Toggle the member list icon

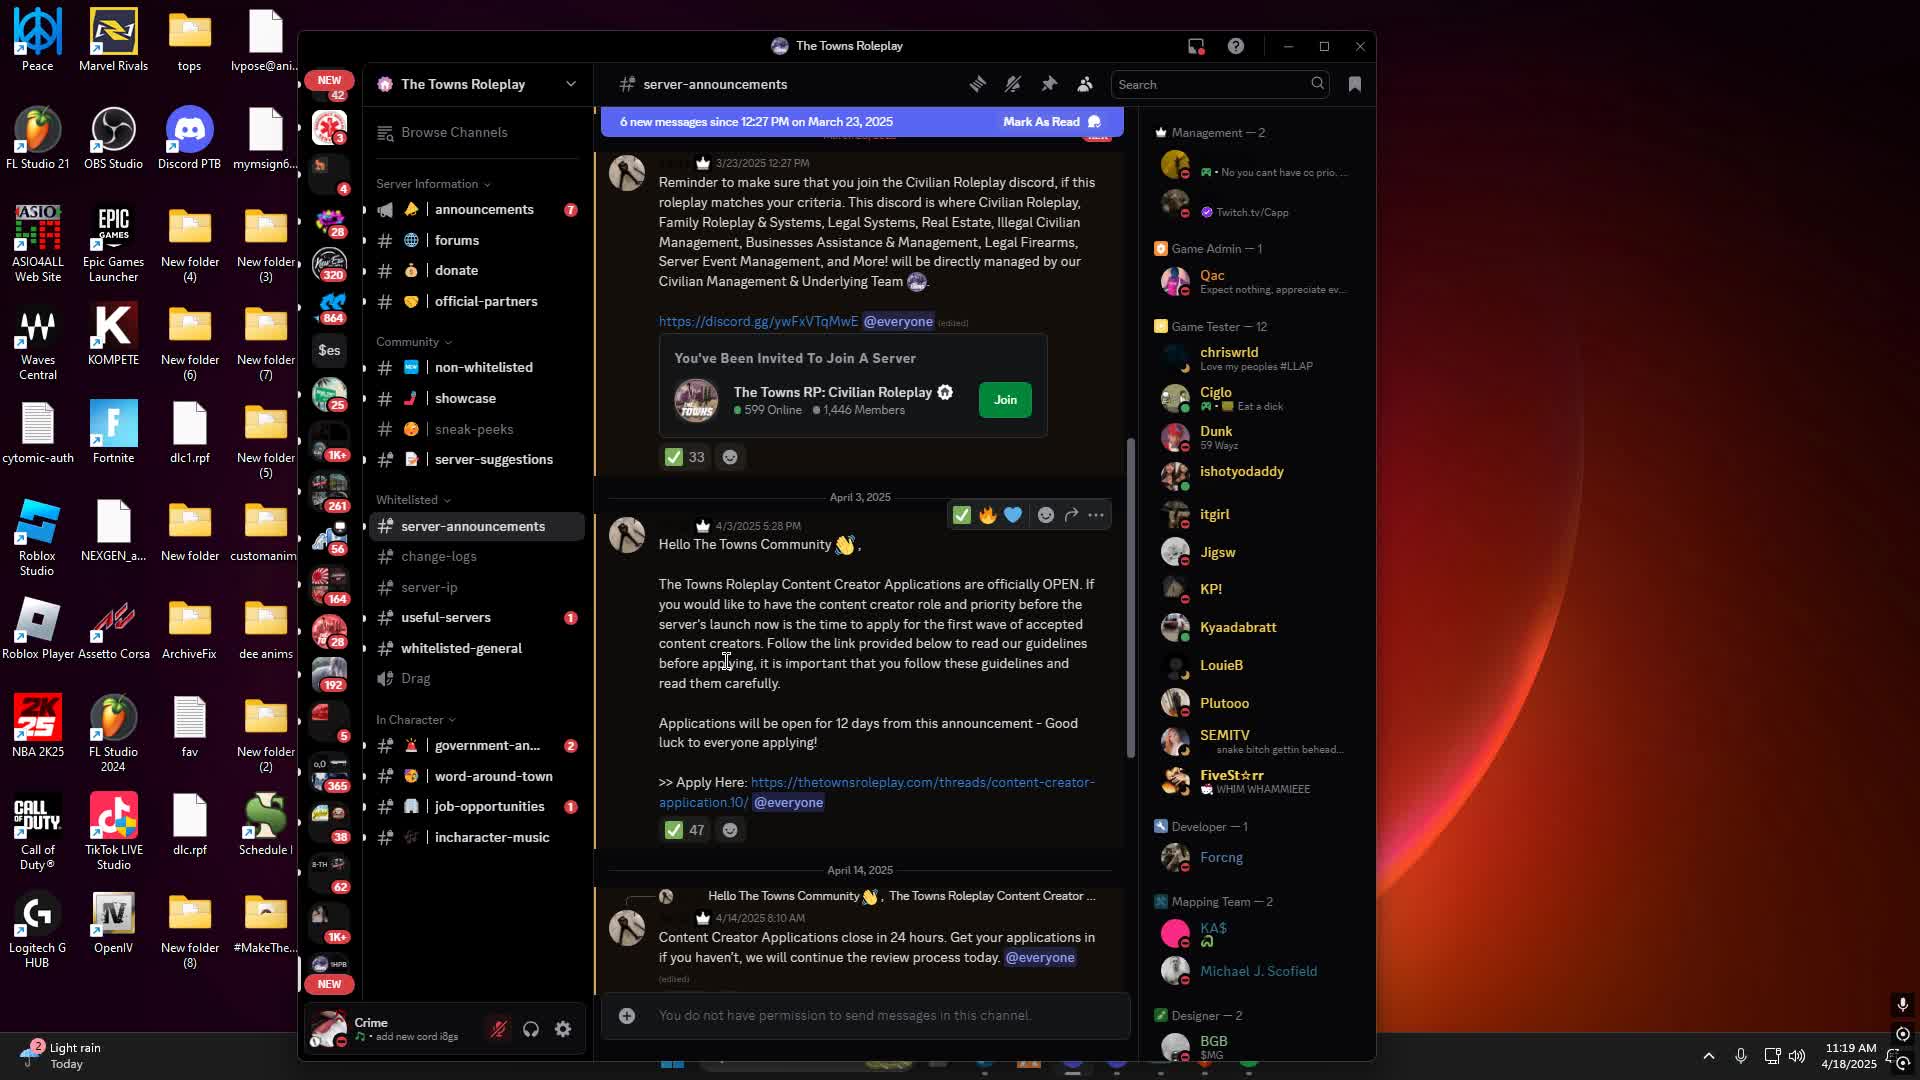tap(1085, 85)
